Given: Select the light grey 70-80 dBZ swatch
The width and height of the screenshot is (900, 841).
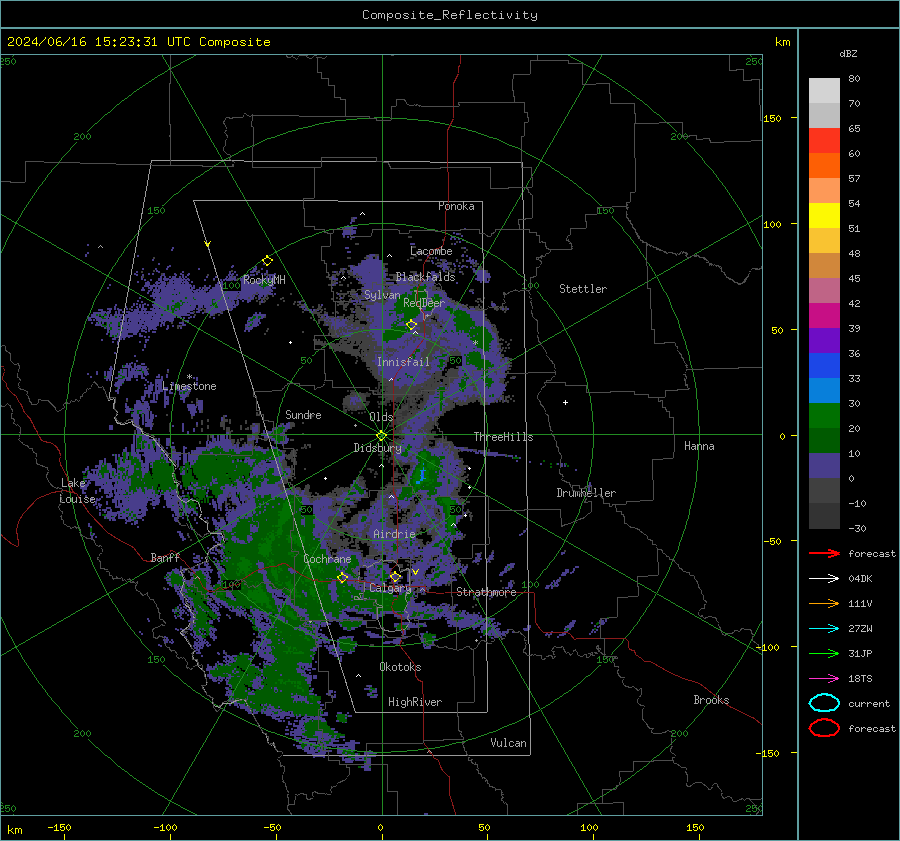Looking at the screenshot, I should click(x=824, y=91).
